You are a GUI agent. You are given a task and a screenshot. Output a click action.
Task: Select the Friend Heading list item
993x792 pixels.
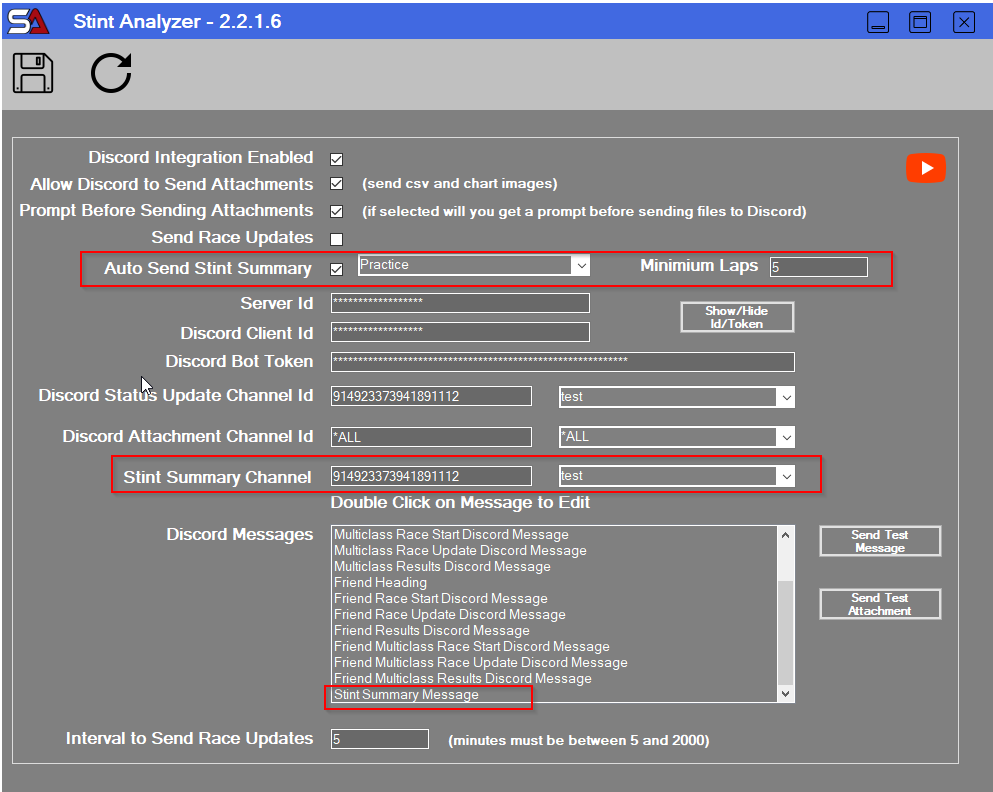click(x=380, y=582)
